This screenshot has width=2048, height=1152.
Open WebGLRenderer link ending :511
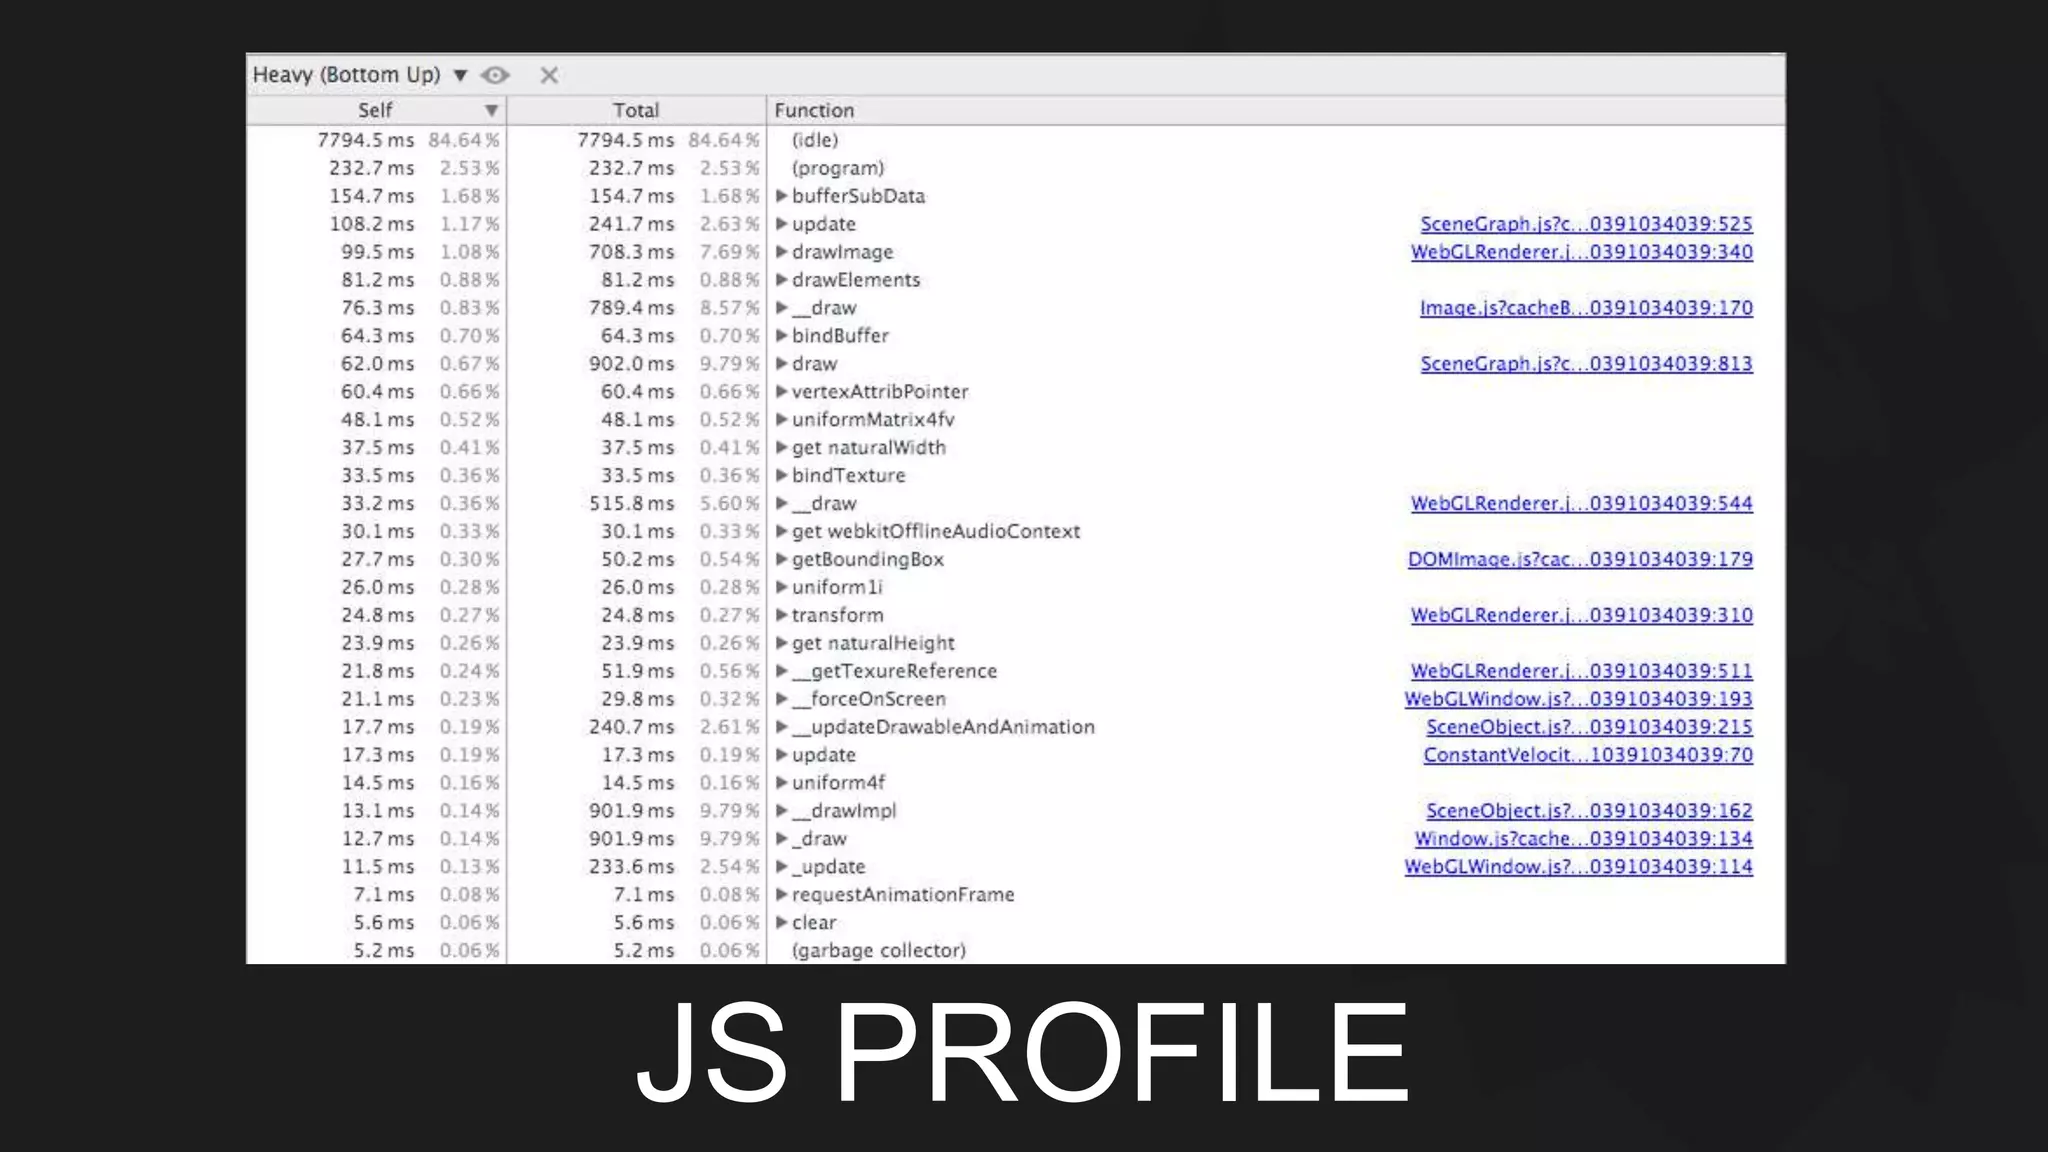click(1582, 672)
